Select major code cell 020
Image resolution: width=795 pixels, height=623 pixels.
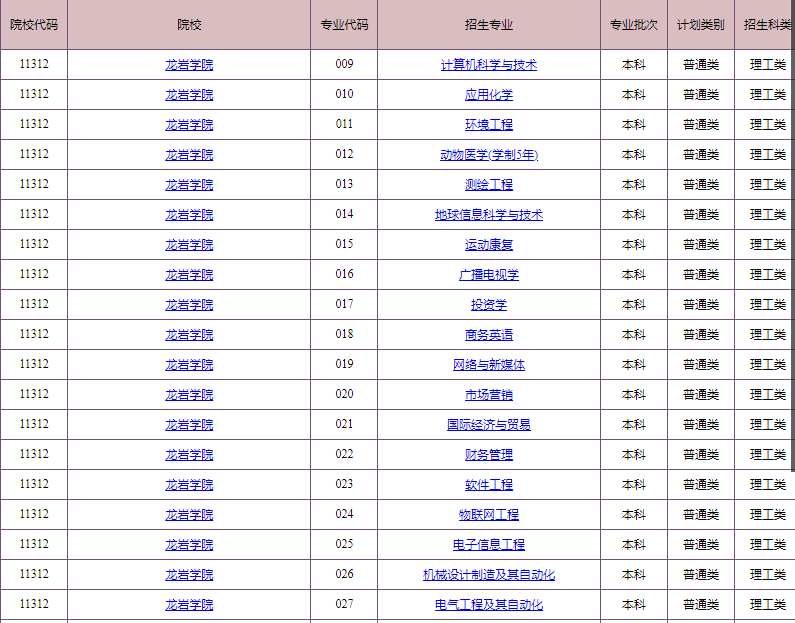(x=344, y=394)
